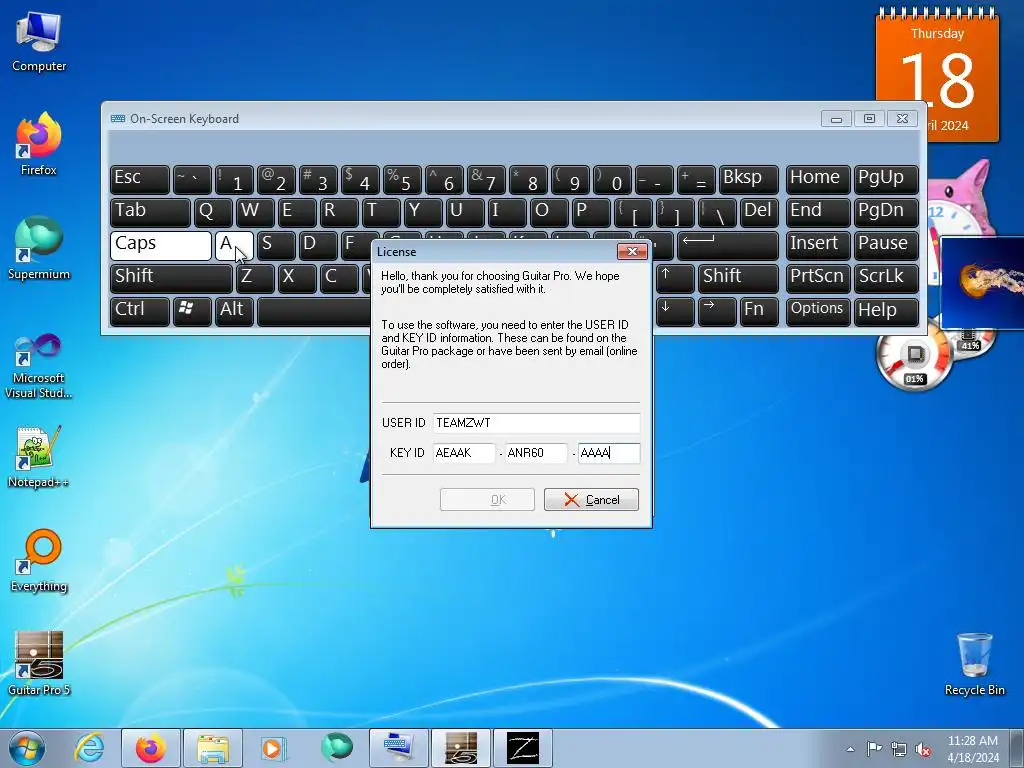Click the Insert key on keyboard

pos(818,245)
